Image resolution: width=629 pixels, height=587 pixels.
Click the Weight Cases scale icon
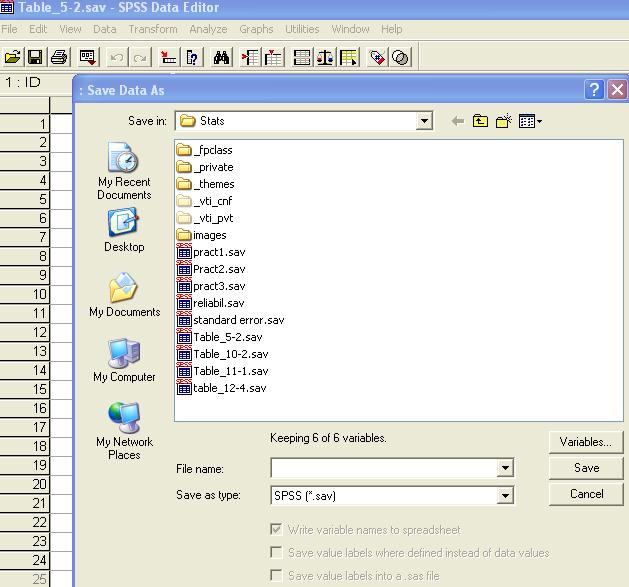coord(325,58)
